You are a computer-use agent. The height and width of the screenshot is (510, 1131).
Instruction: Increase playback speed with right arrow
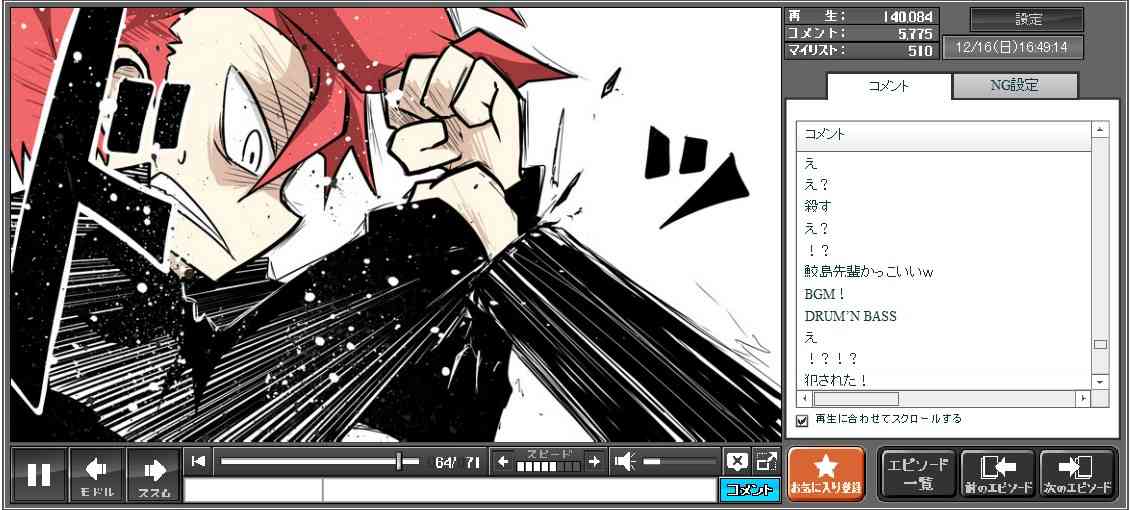594,461
